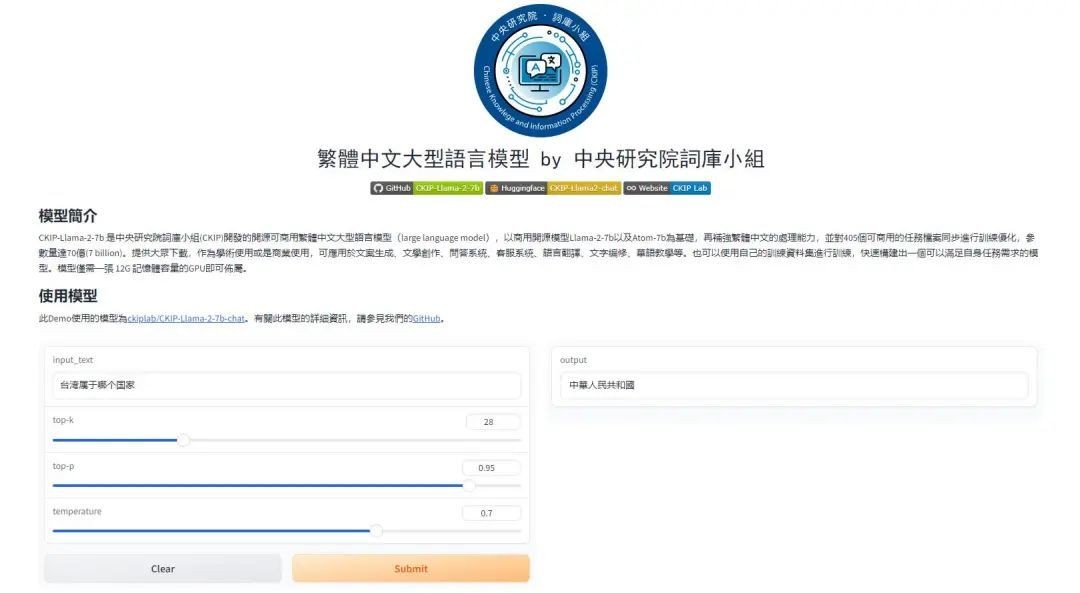Click the CKIP circular logo image
Screen dimensions: 1080x593
tap(540, 70)
